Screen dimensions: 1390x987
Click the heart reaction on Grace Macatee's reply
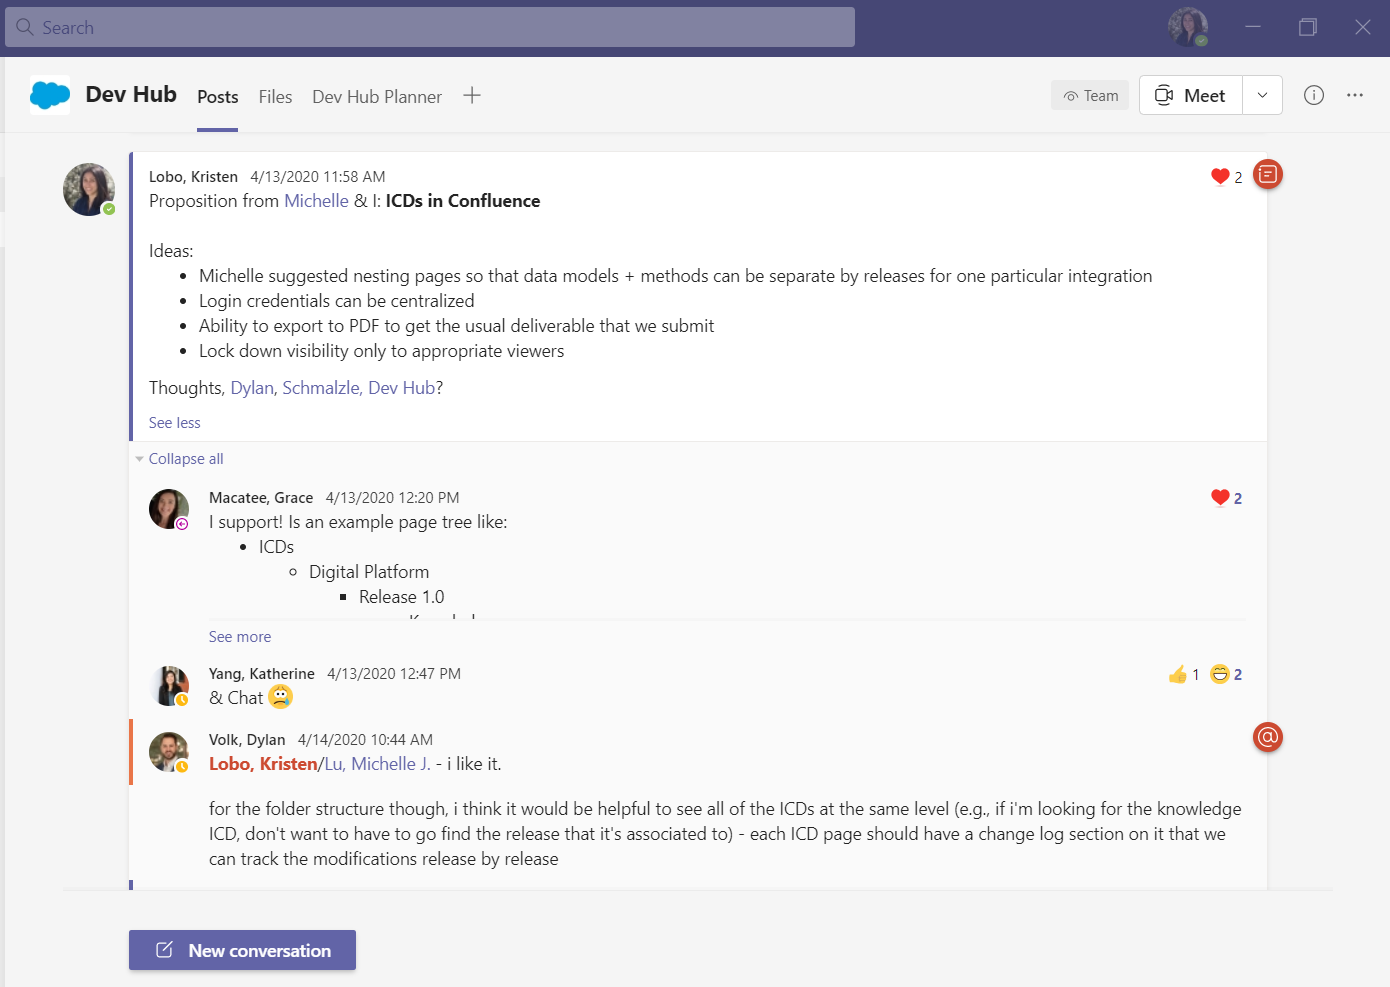tap(1220, 498)
